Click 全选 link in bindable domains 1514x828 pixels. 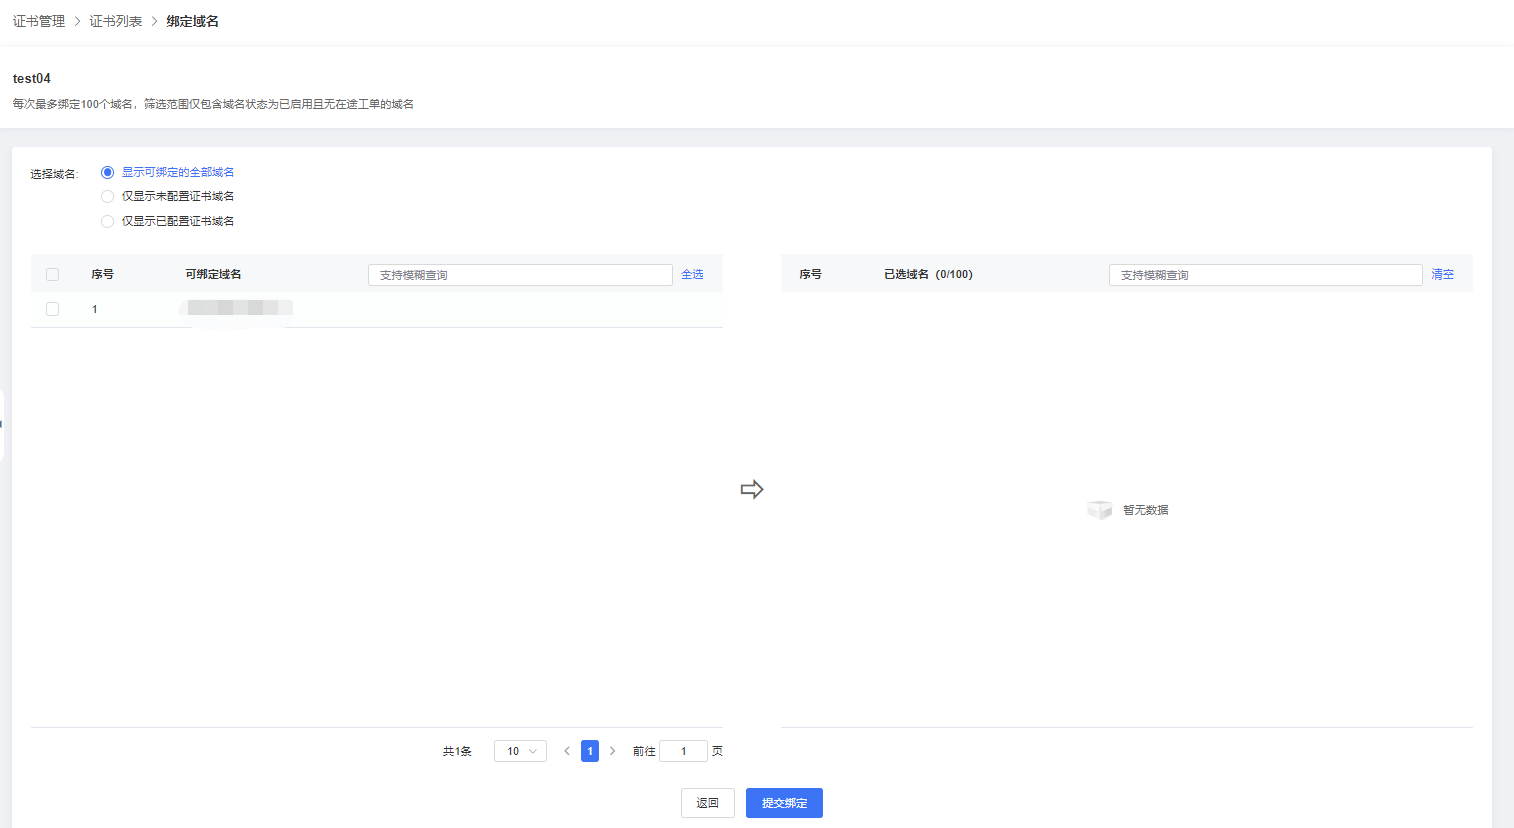coord(692,274)
